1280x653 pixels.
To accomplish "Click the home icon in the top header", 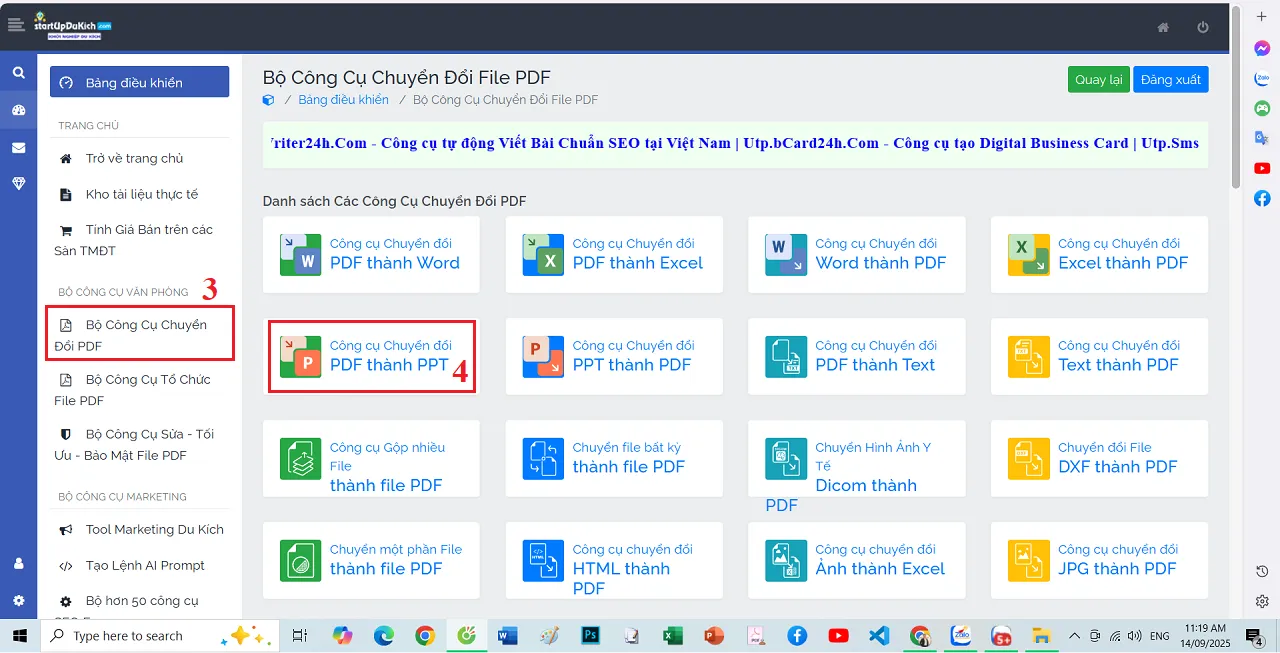I will (x=1163, y=27).
